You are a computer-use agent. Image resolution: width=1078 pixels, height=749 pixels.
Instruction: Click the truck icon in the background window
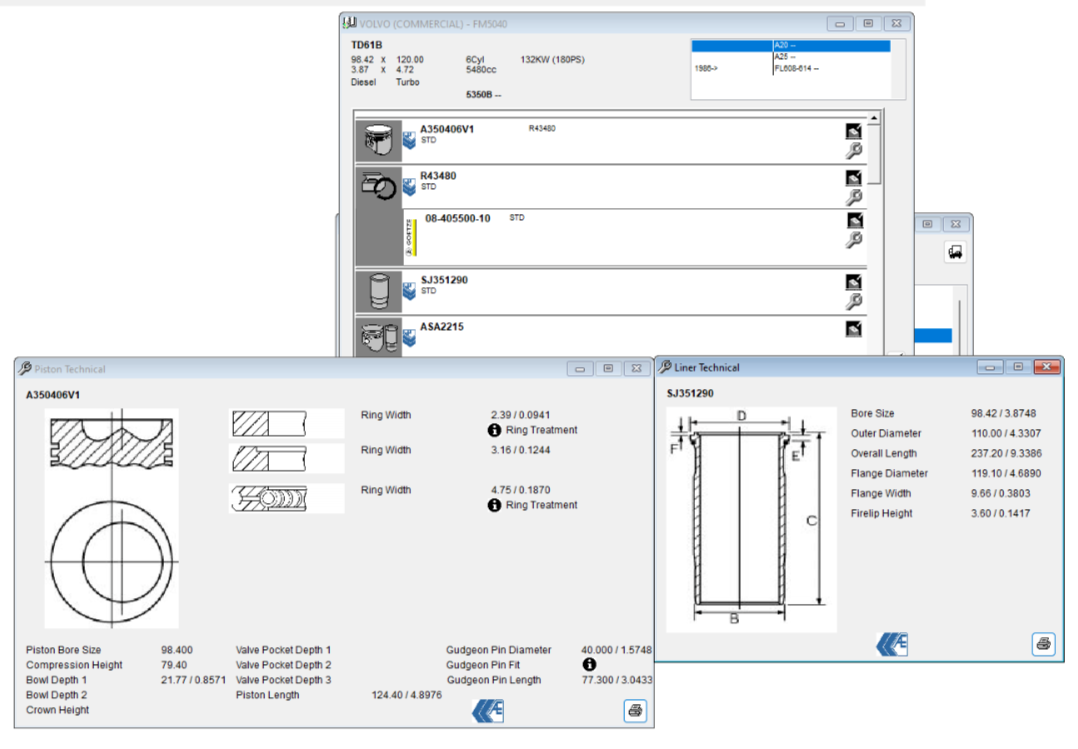click(955, 252)
